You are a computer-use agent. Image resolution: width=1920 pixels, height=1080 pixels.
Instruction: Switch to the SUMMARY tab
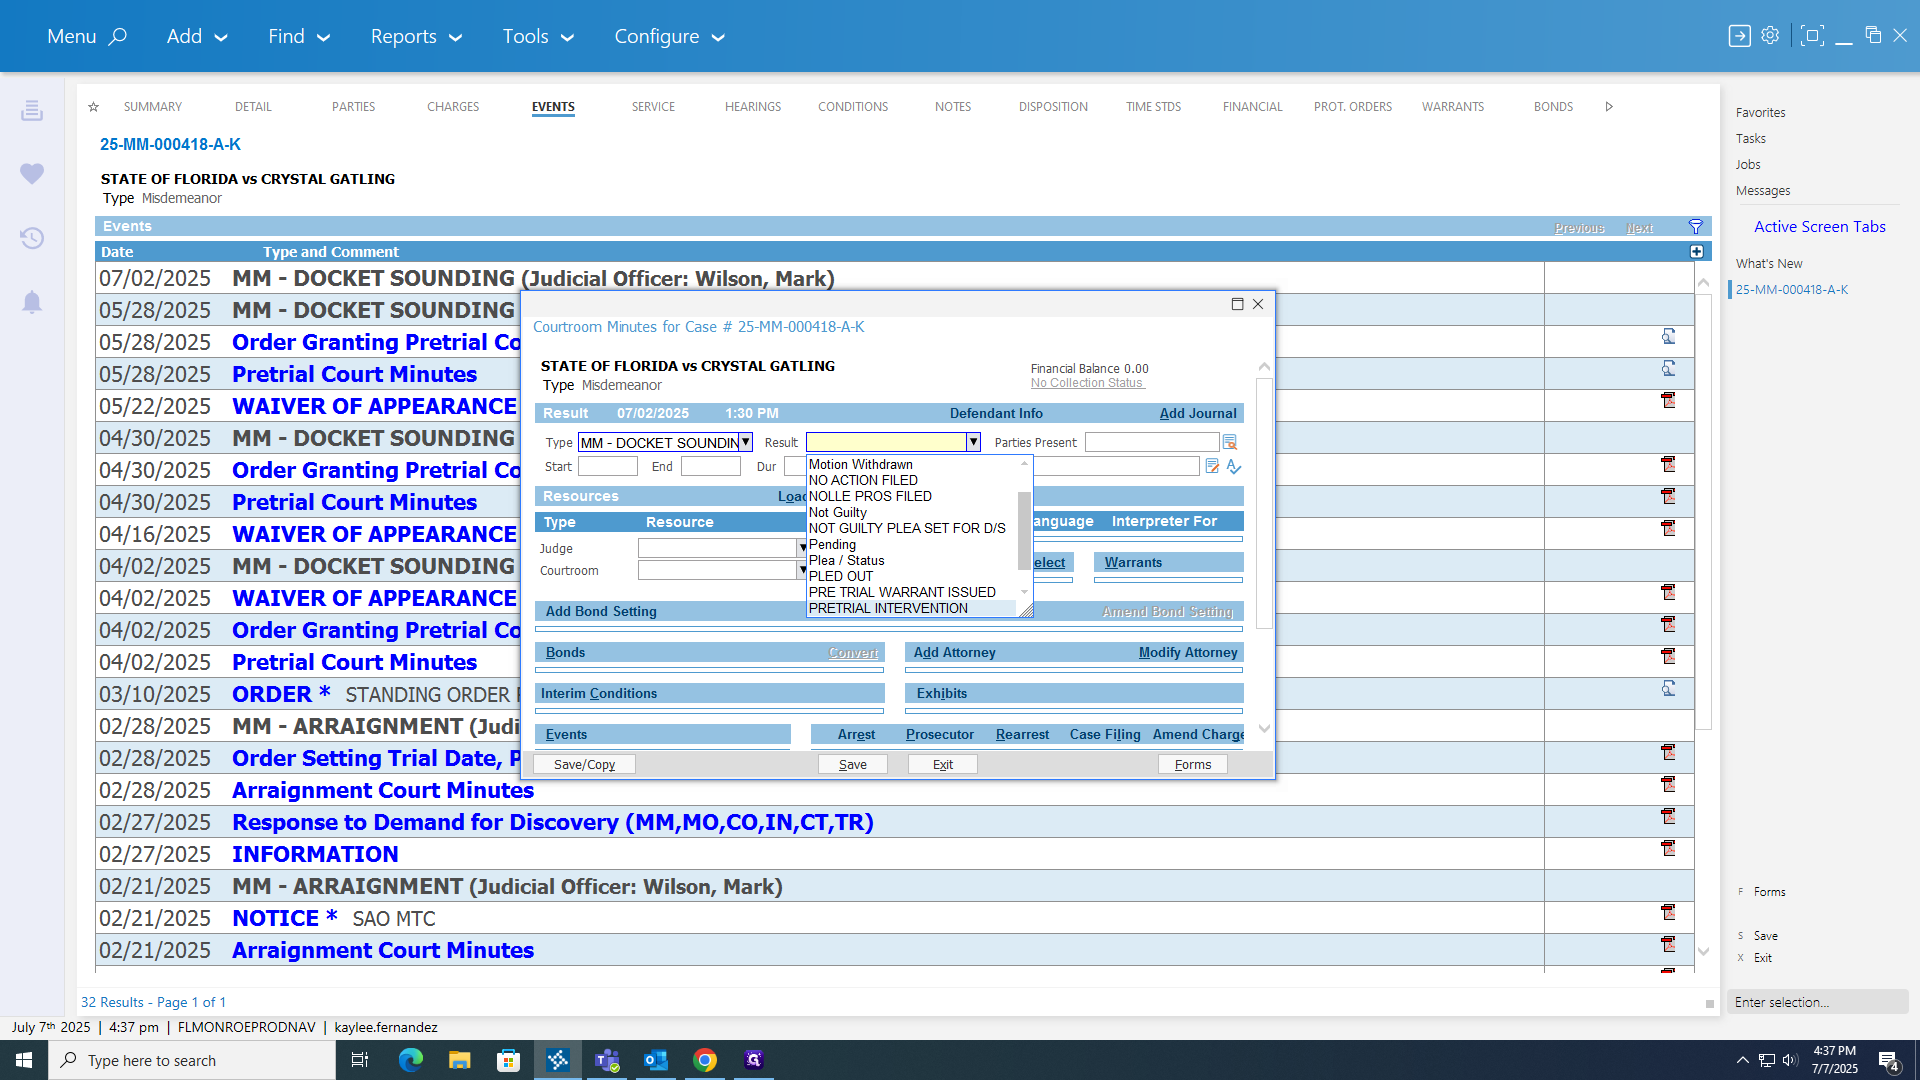[x=153, y=107]
